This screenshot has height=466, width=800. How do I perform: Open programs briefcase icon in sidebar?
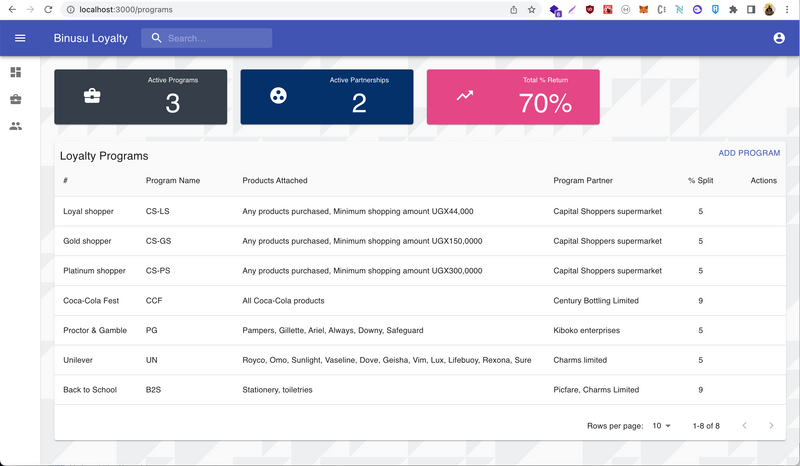[15, 99]
